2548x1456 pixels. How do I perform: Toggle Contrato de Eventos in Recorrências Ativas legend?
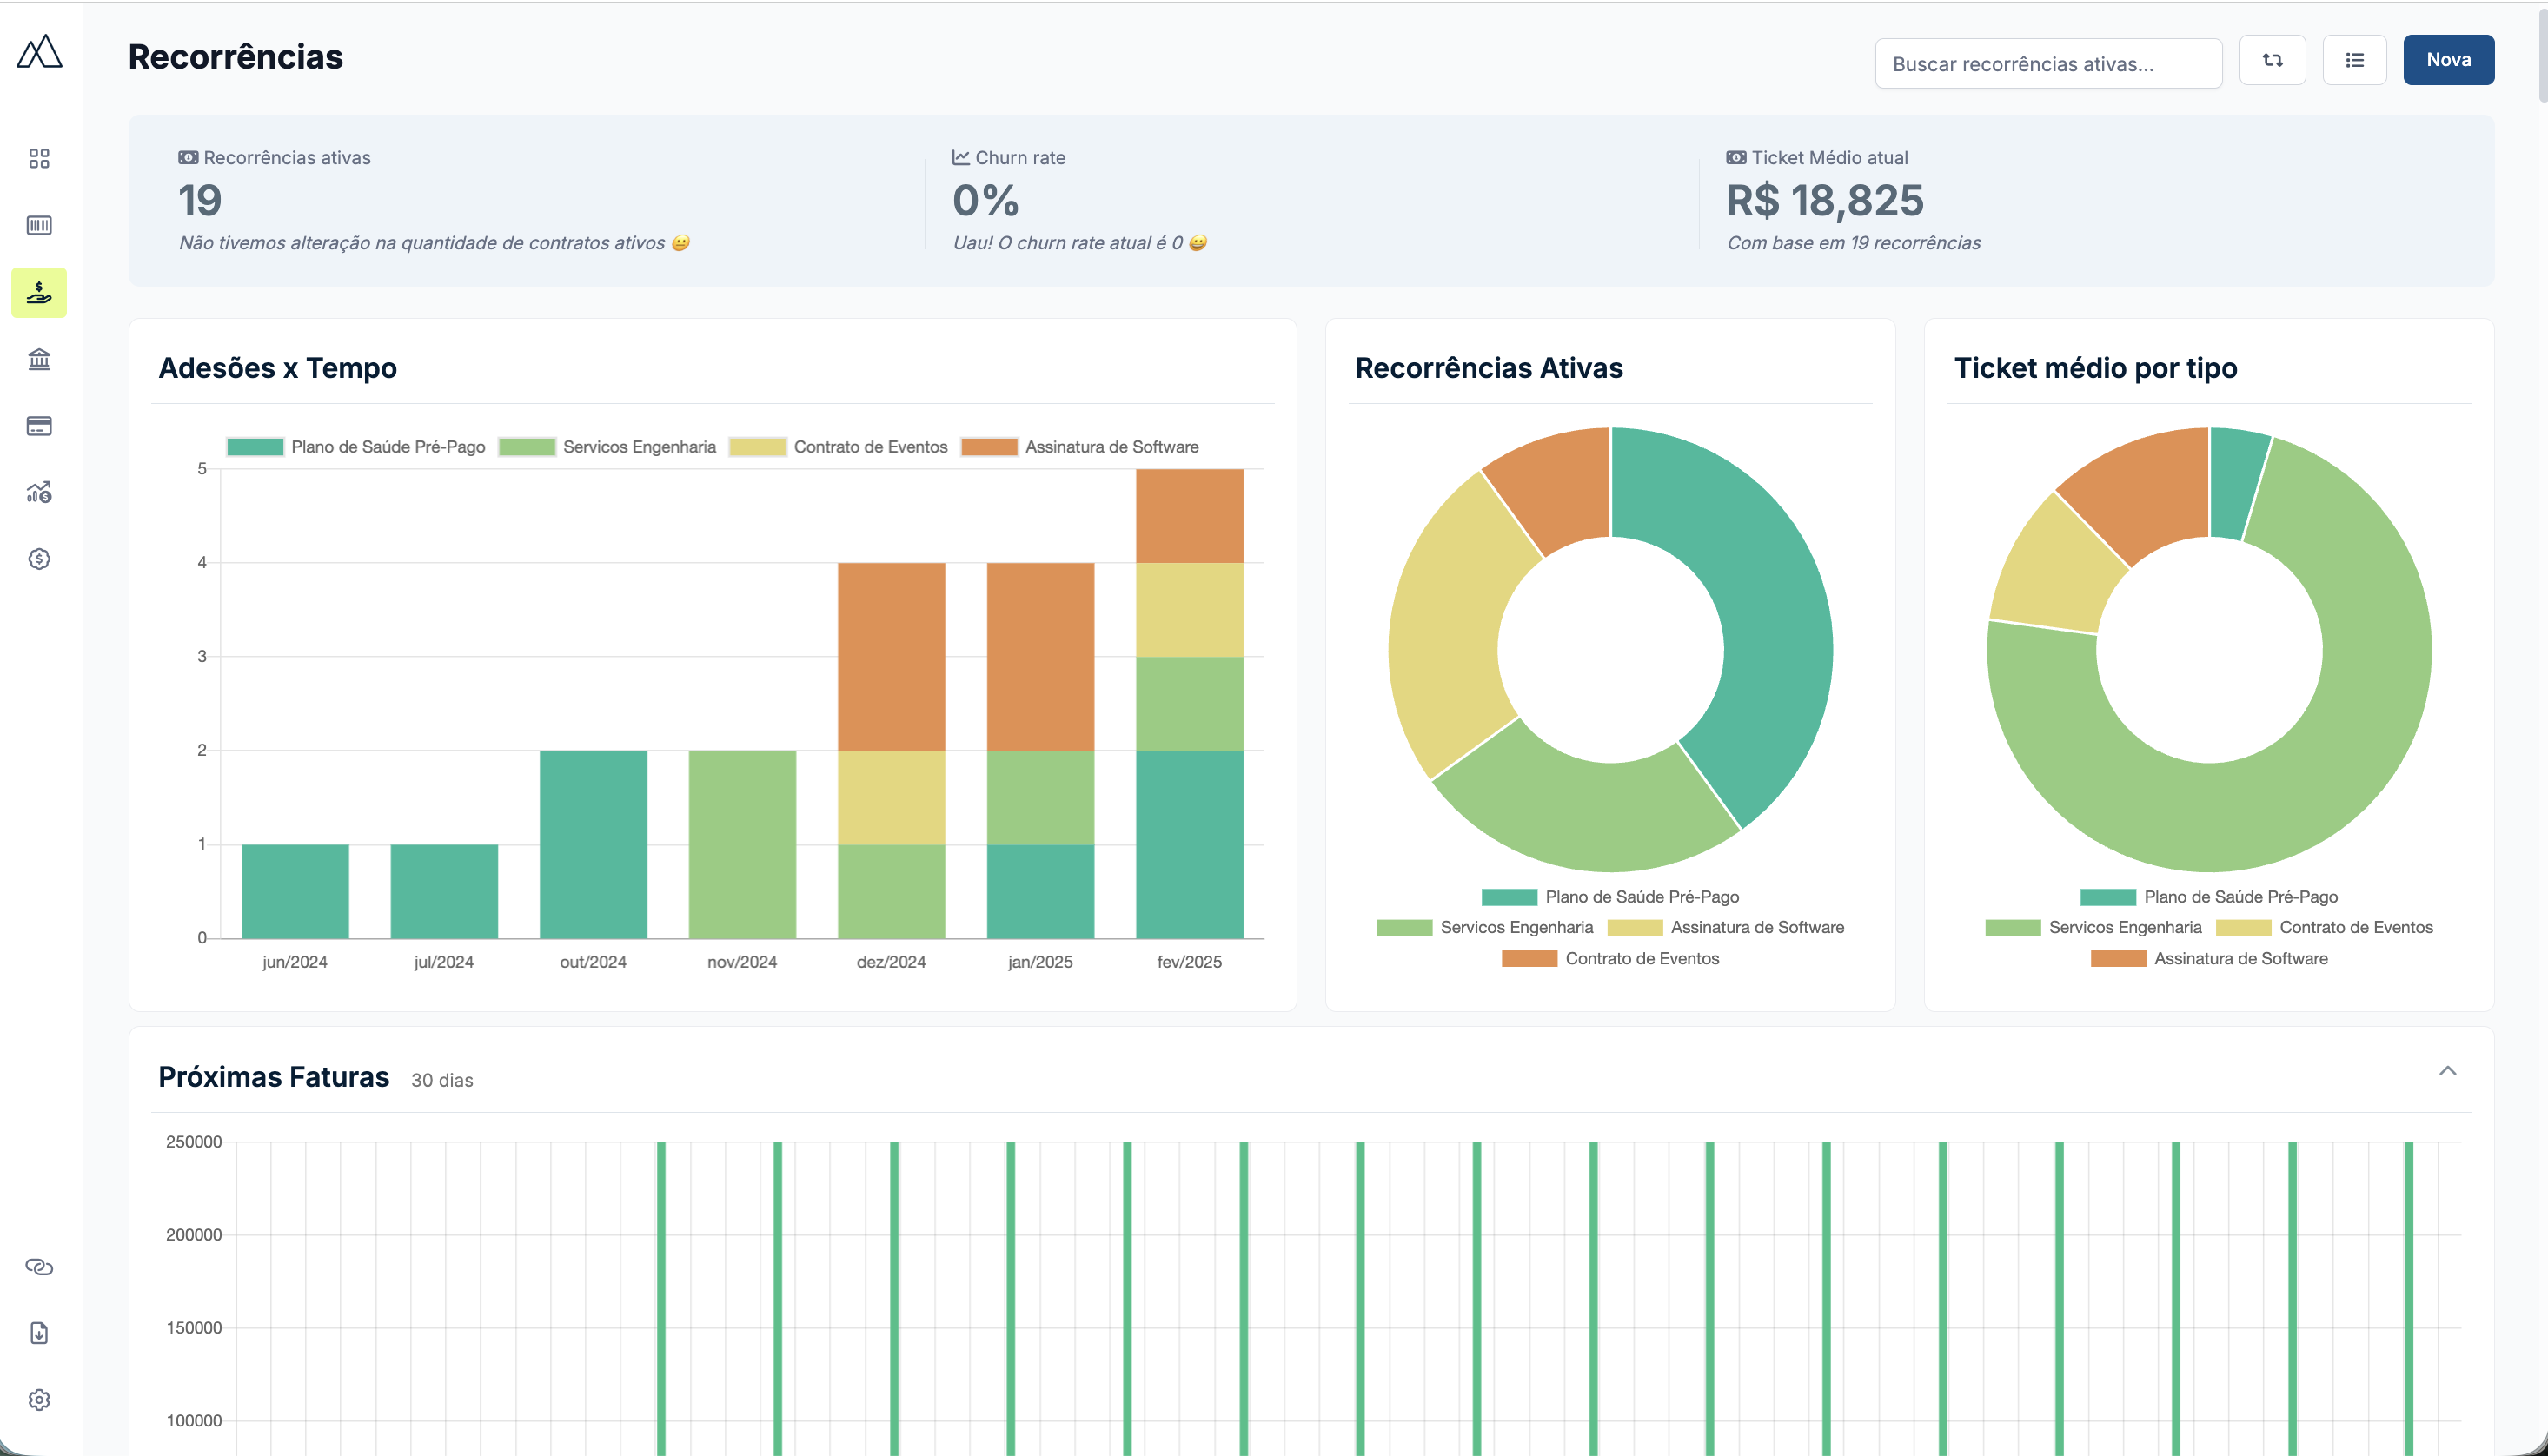tap(1610, 959)
